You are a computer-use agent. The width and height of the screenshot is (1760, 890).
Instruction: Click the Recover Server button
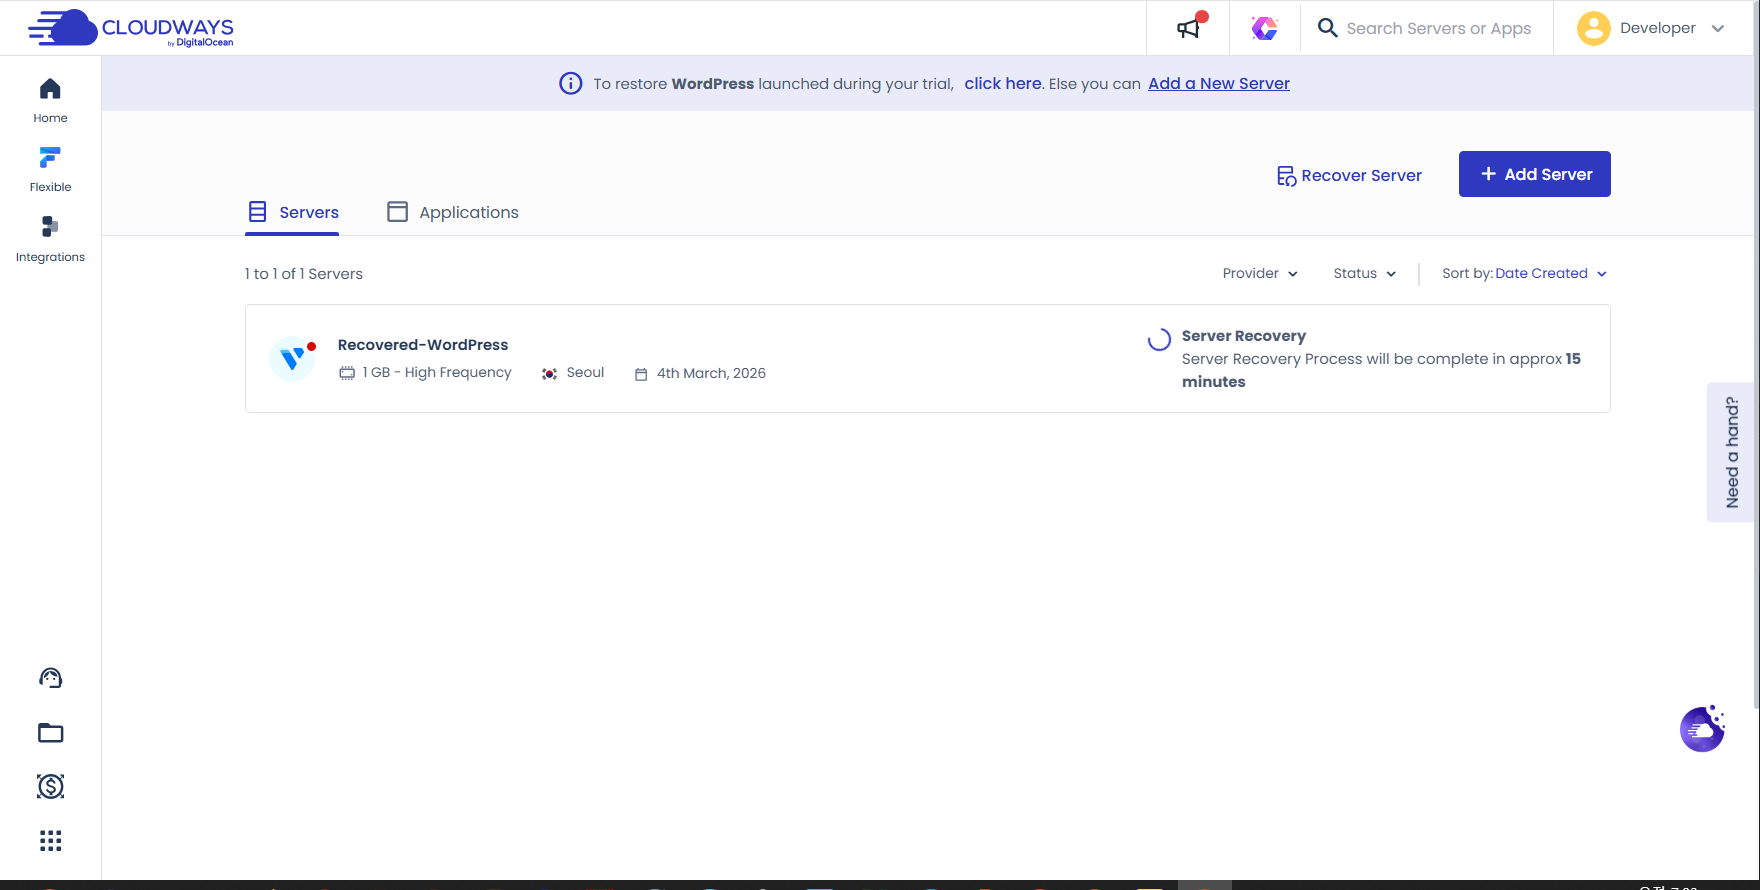pos(1349,175)
